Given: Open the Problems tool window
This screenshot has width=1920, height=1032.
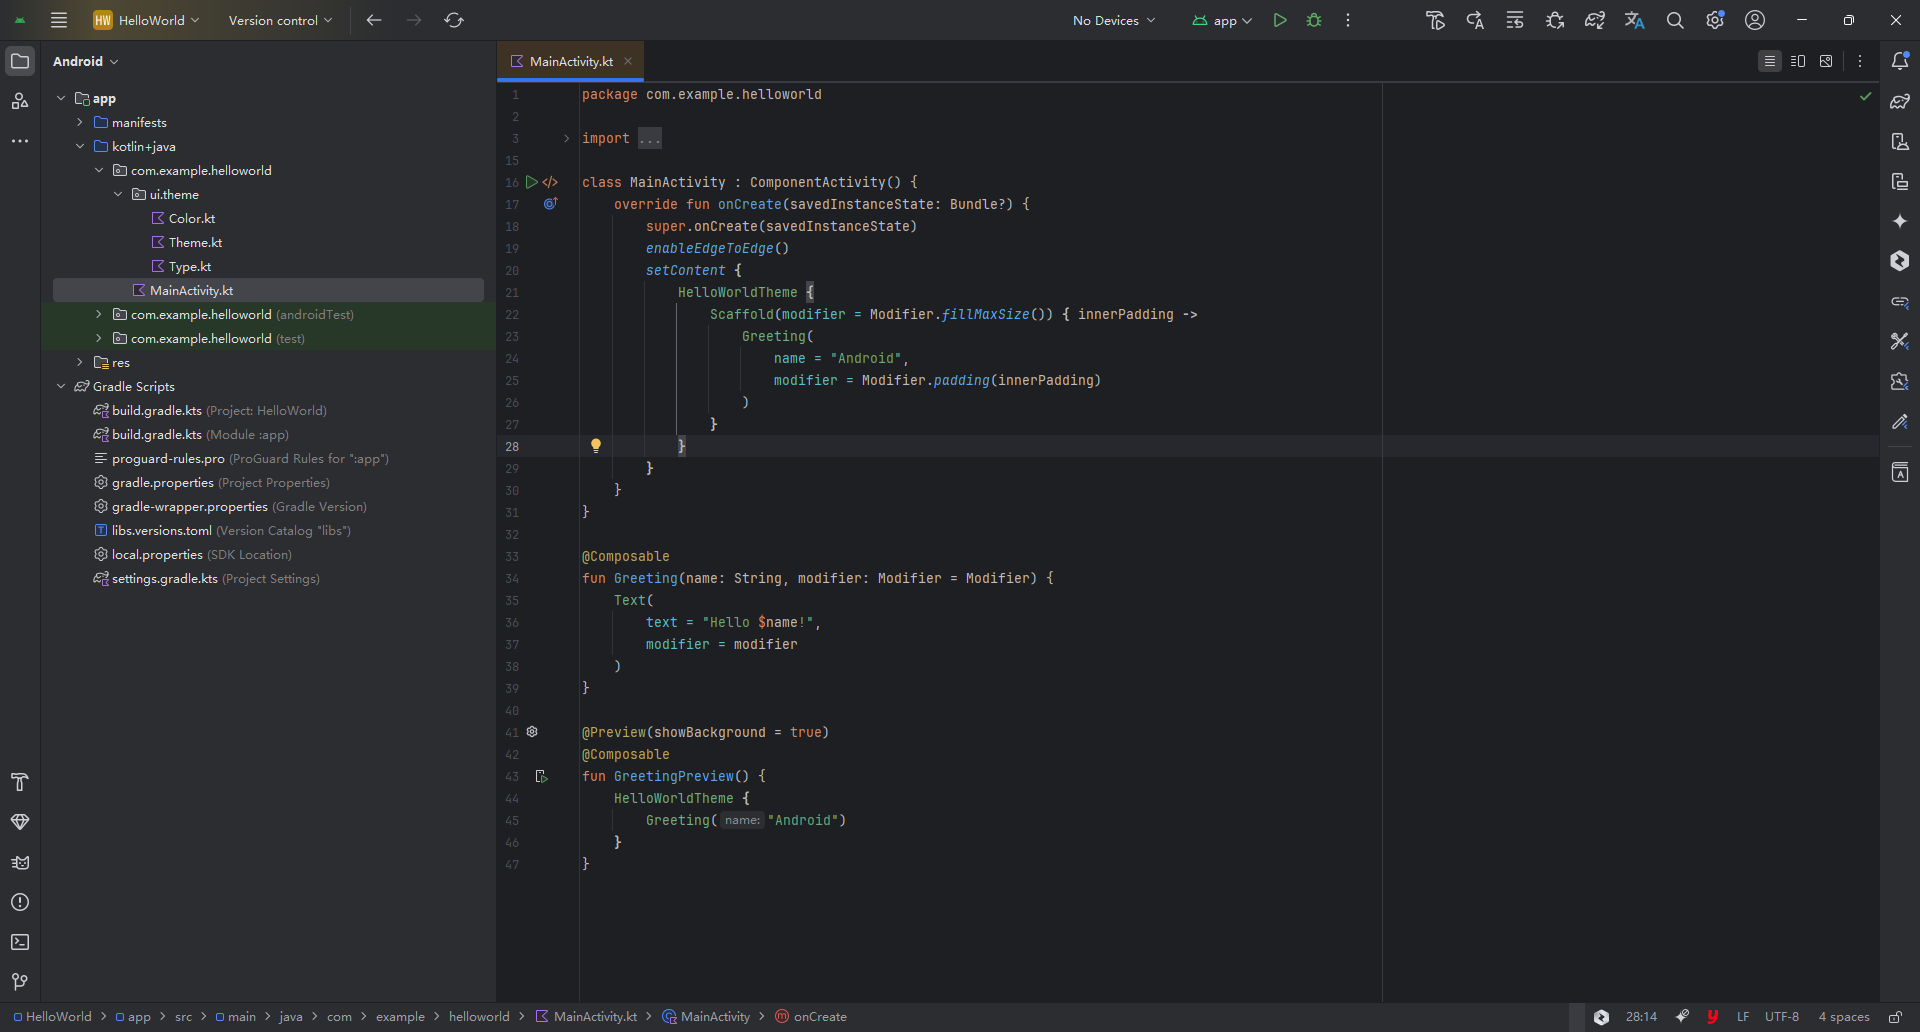Looking at the screenshot, I should (20, 902).
